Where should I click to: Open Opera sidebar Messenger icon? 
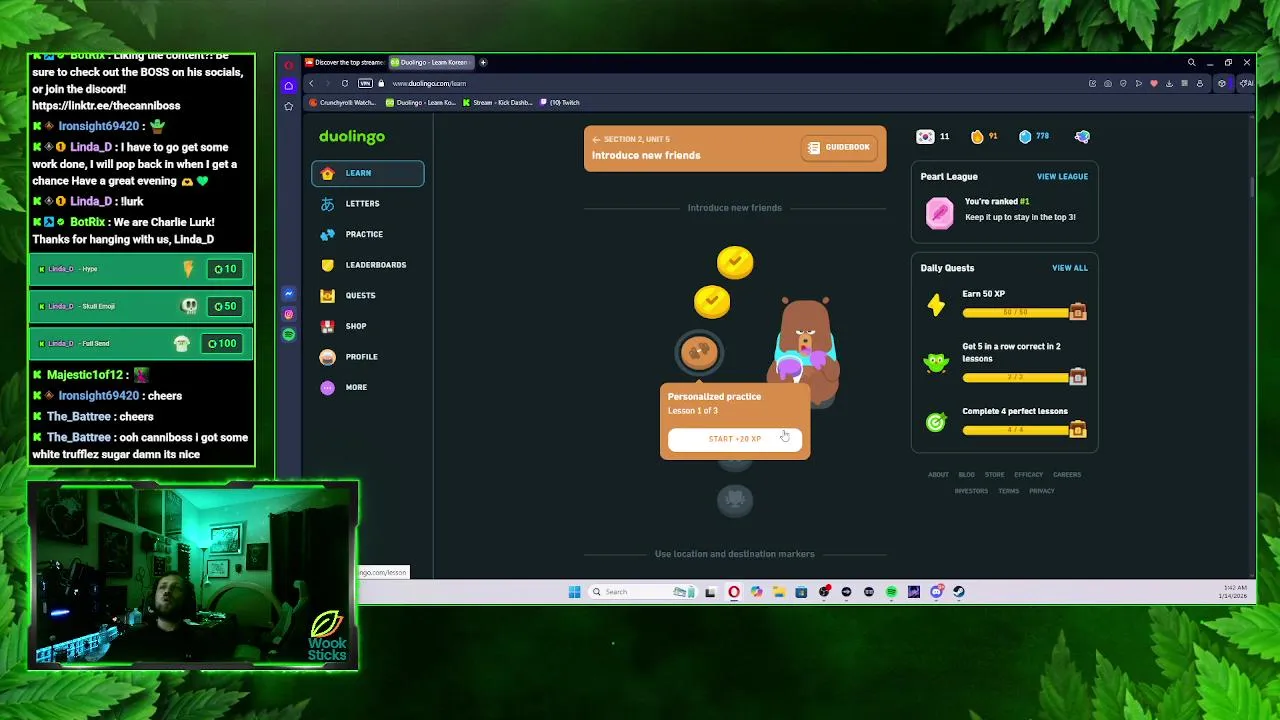click(288, 294)
